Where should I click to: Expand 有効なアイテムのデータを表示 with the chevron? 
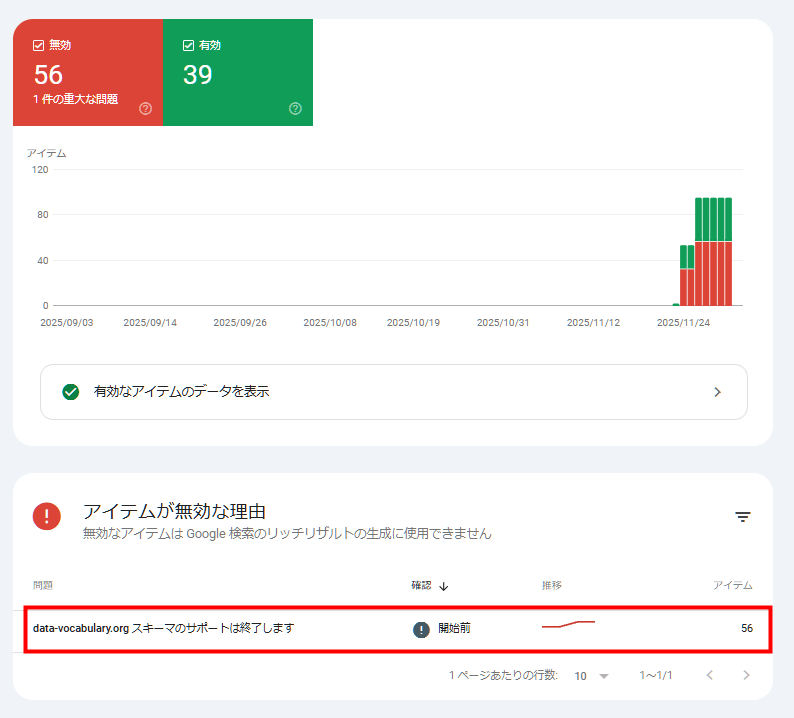[x=717, y=392]
